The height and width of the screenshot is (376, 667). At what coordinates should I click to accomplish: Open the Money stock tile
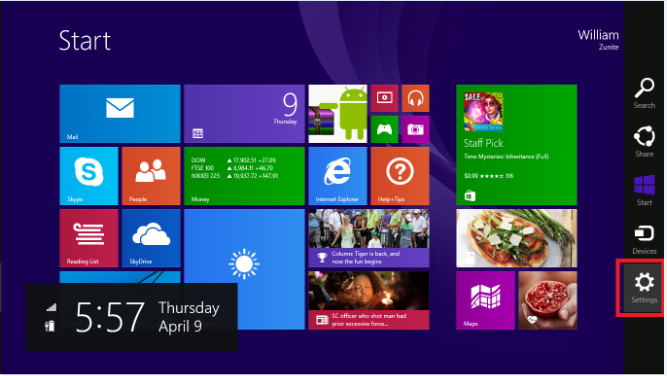pyautogui.click(x=244, y=176)
